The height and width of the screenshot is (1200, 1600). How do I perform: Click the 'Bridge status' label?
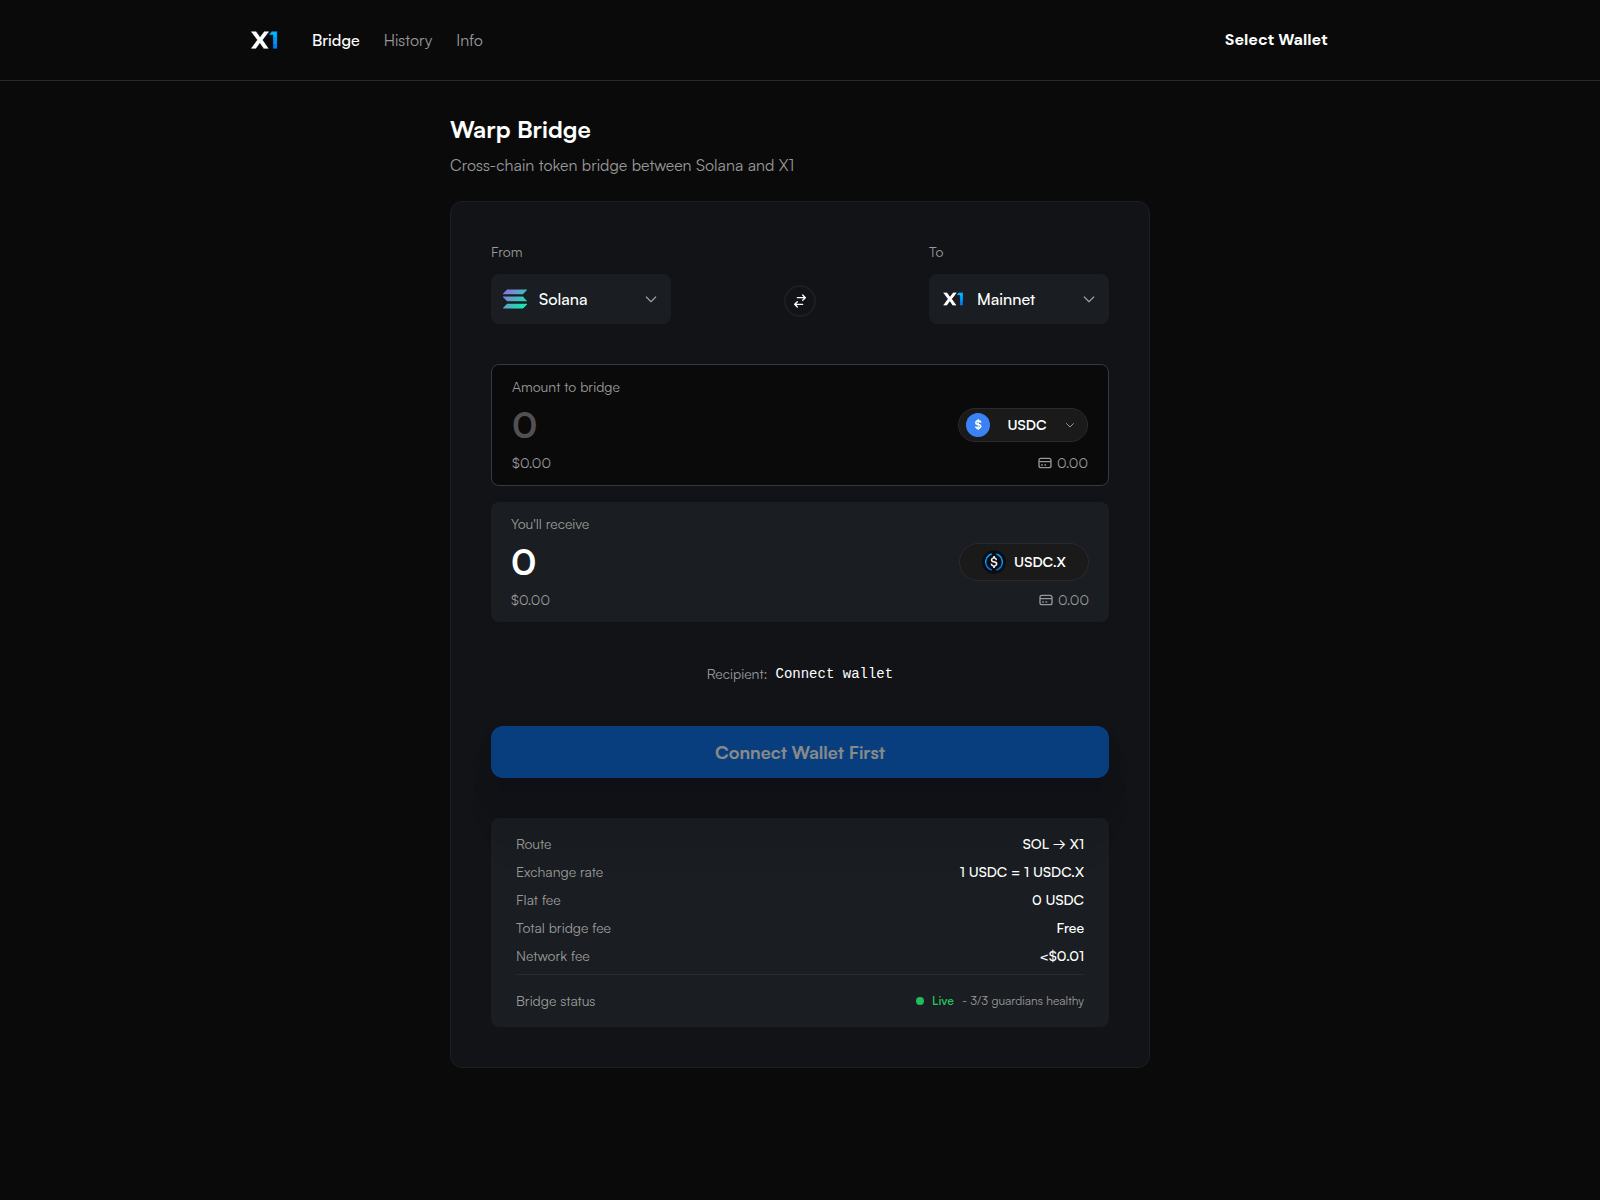555,1001
